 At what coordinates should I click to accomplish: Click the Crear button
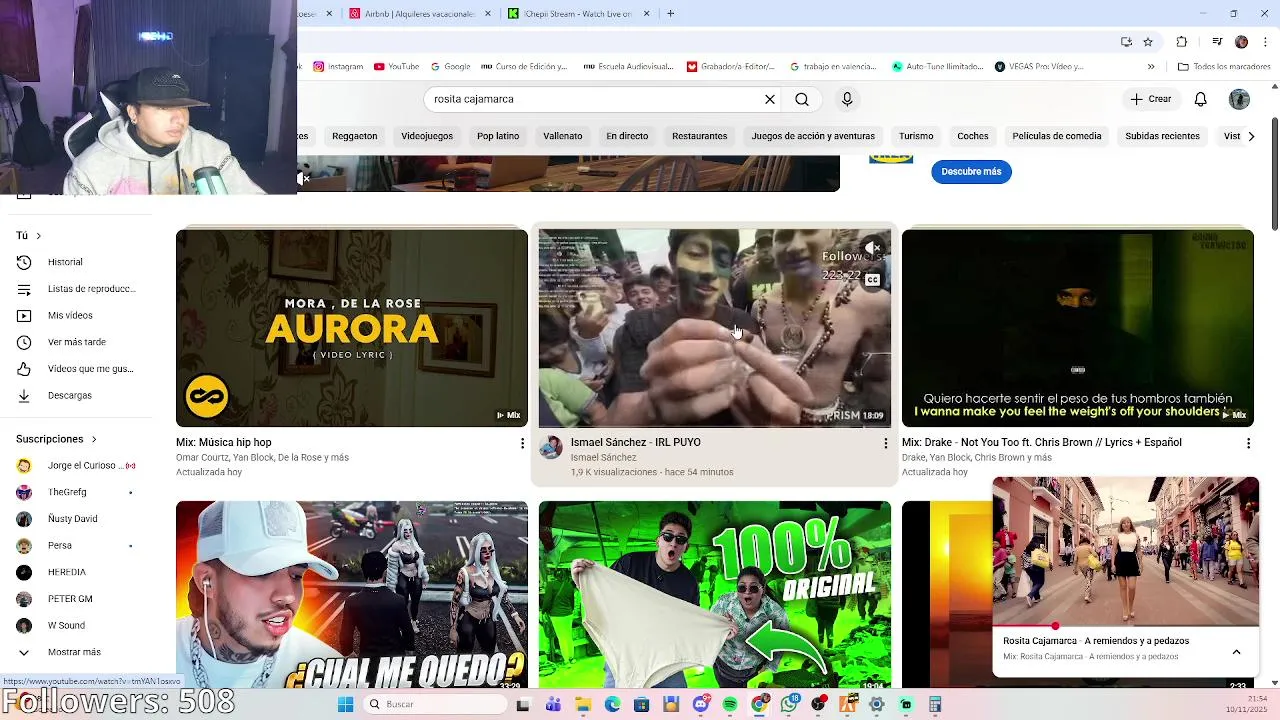pyautogui.click(x=1150, y=99)
